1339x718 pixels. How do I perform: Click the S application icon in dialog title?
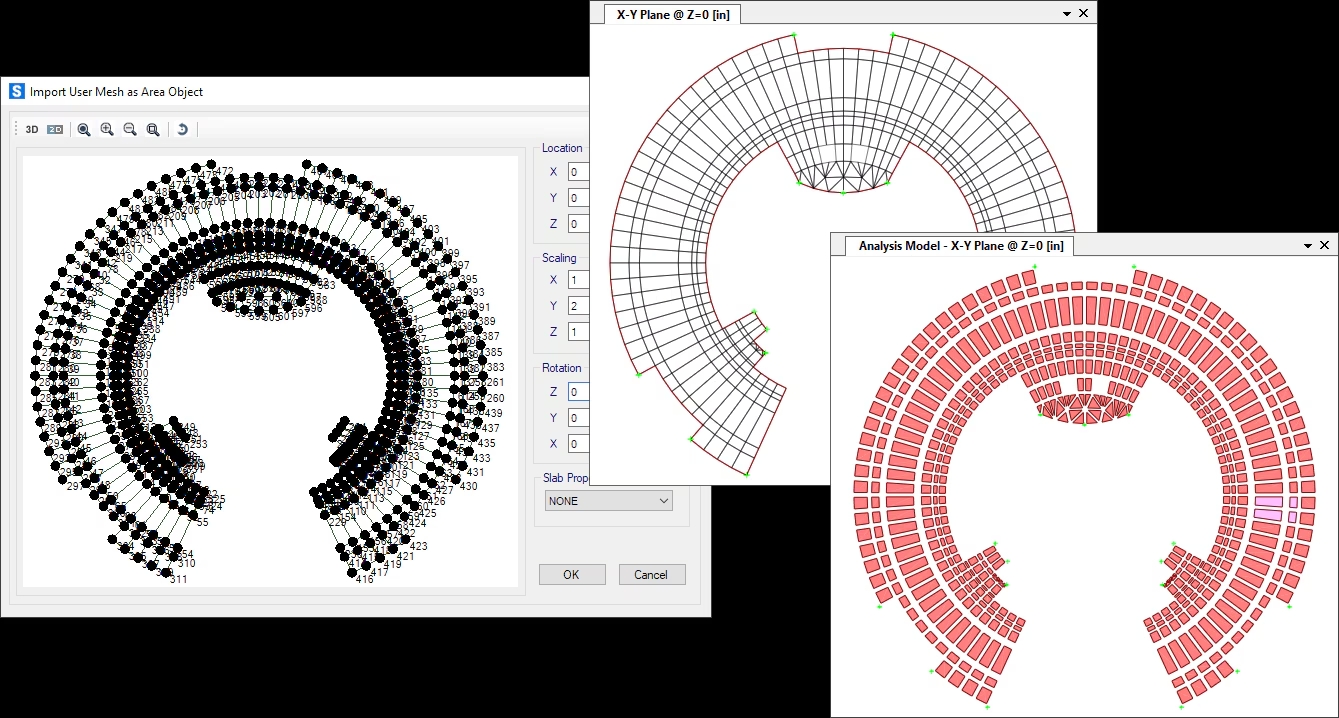(x=16, y=91)
